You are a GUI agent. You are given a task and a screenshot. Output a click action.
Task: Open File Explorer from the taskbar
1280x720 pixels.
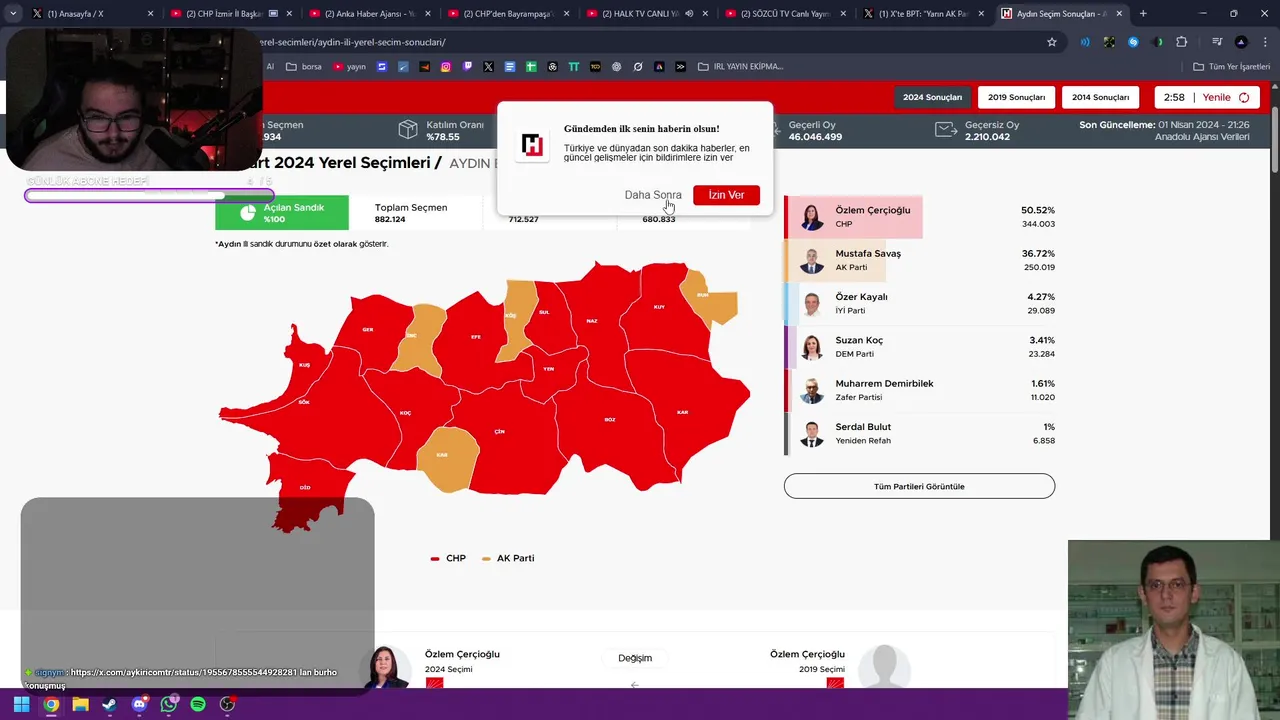(x=80, y=704)
